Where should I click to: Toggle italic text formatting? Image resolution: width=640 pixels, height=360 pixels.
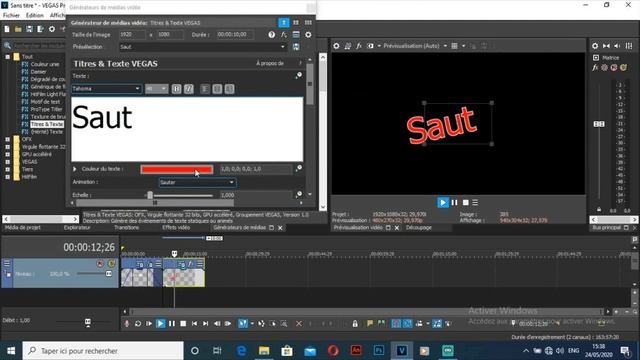(x=189, y=89)
